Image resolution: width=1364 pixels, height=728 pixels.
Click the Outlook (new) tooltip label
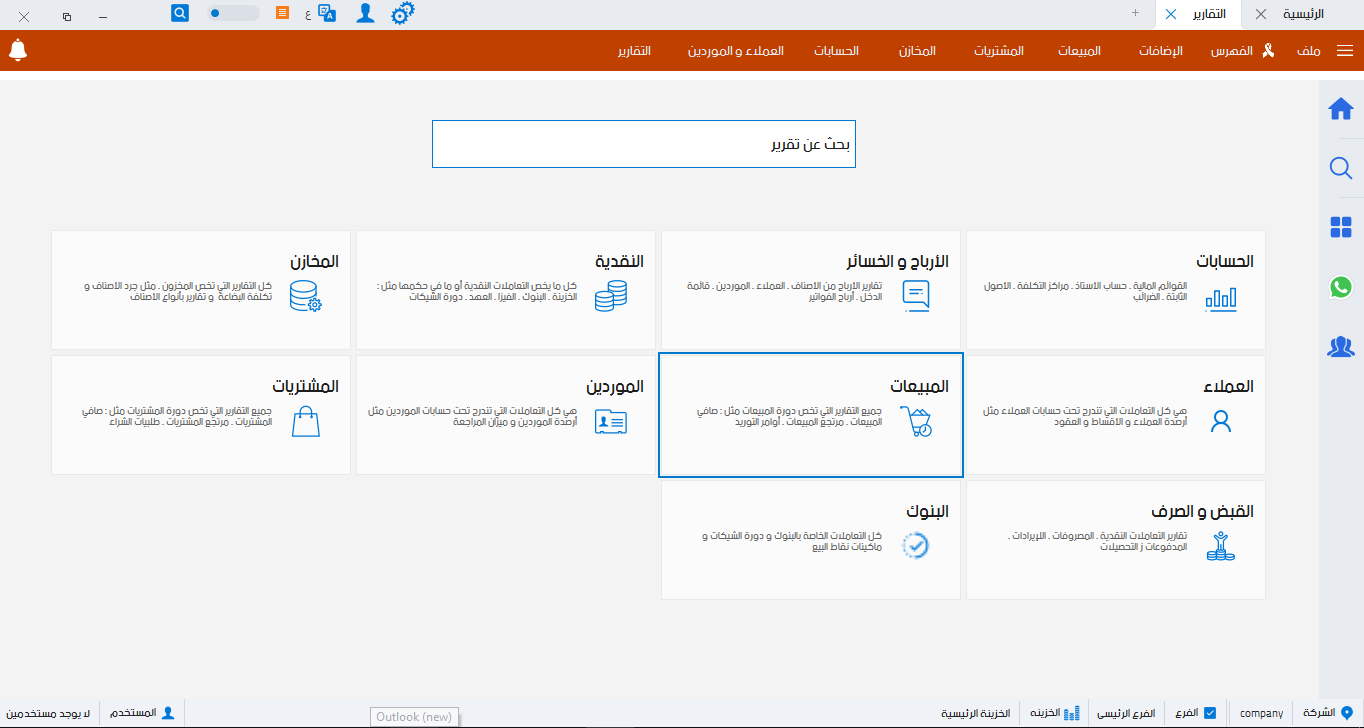[x=414, y=717]
